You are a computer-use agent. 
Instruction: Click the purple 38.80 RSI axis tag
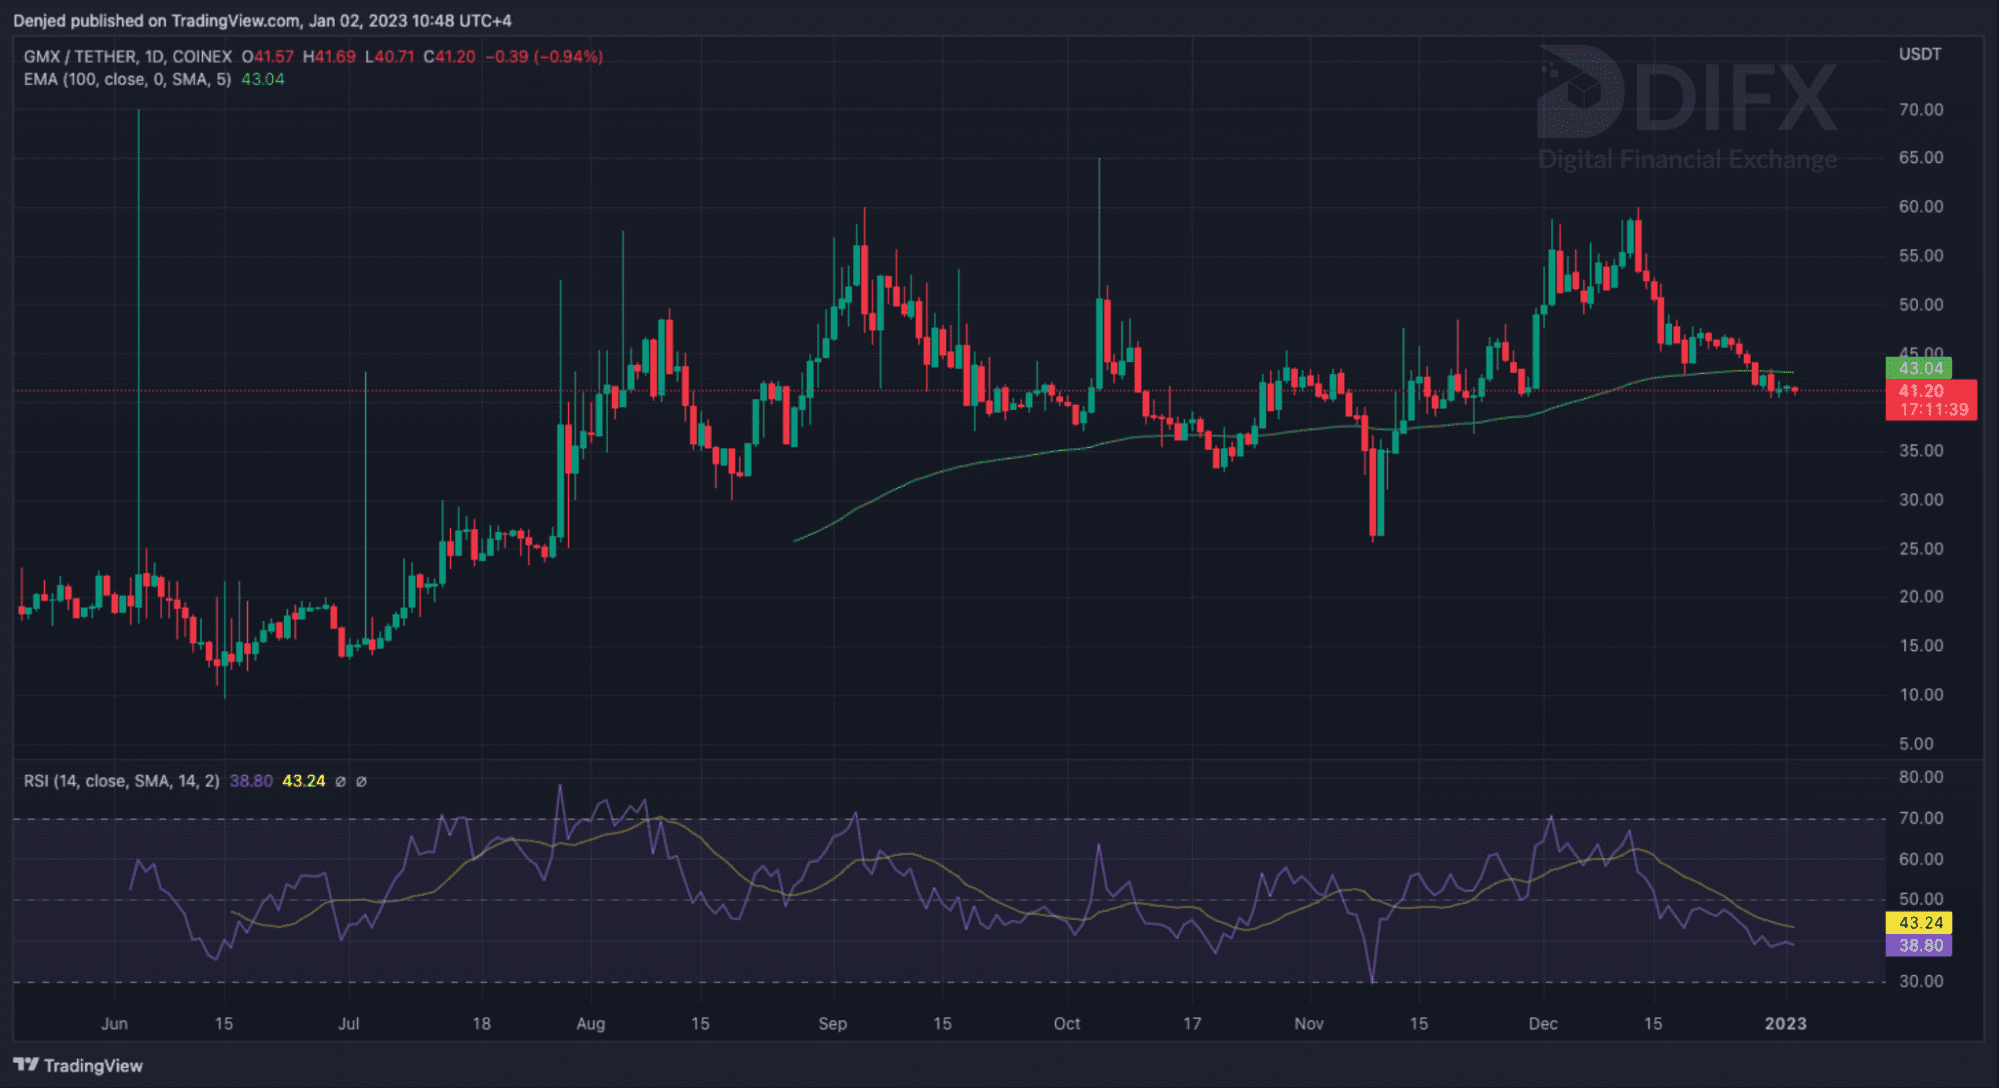click(1919, 945)
